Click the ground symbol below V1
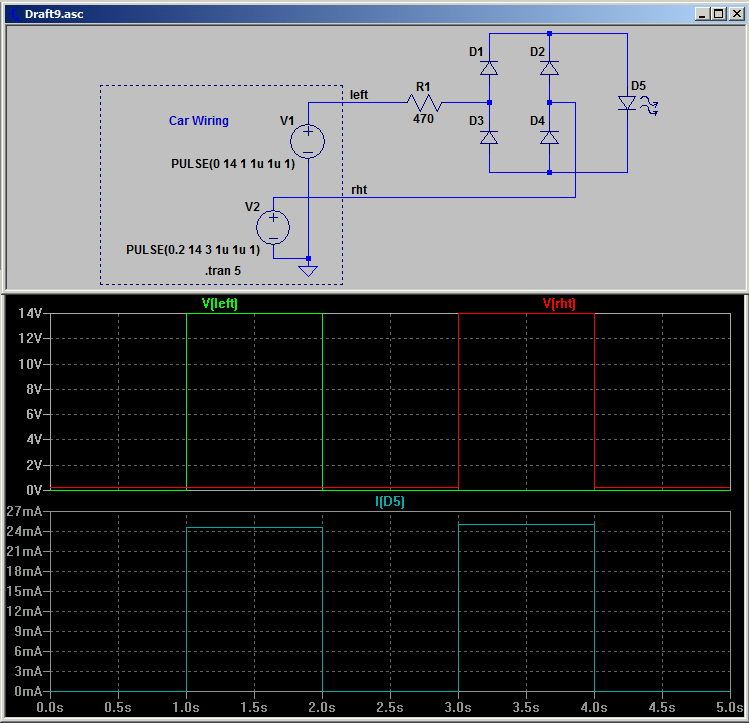 click(308, 271)
